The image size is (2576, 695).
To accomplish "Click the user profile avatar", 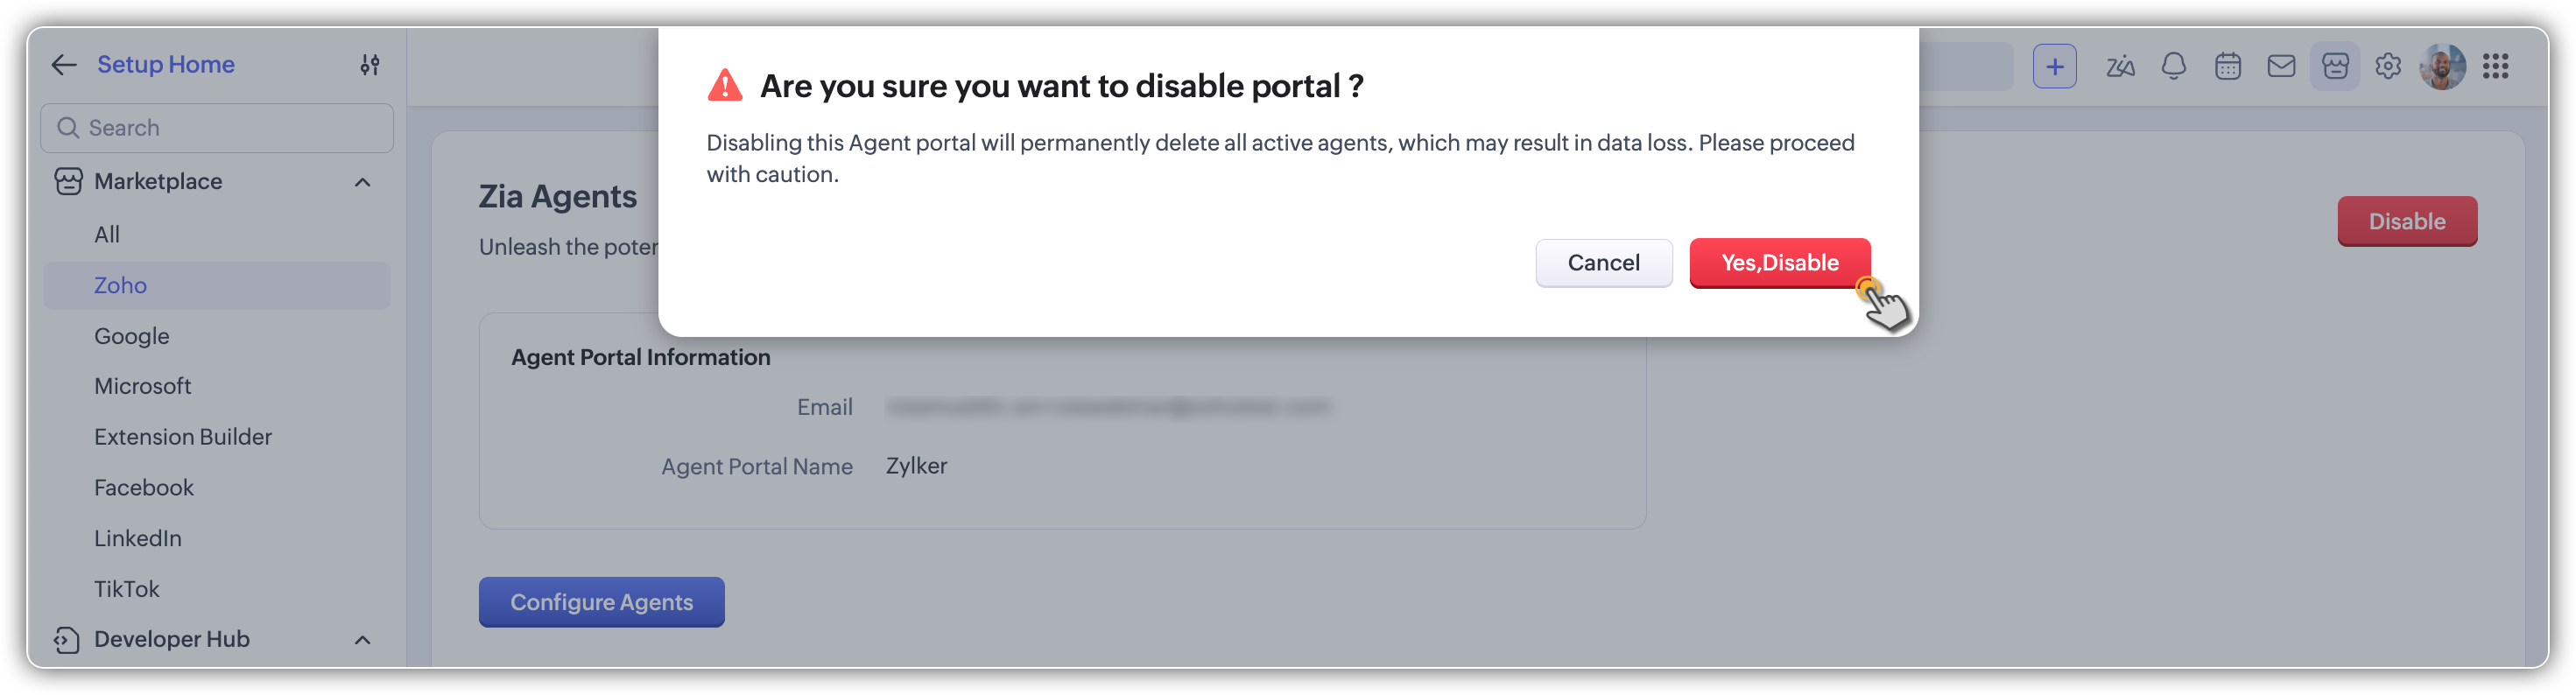I will [2442, 67].
